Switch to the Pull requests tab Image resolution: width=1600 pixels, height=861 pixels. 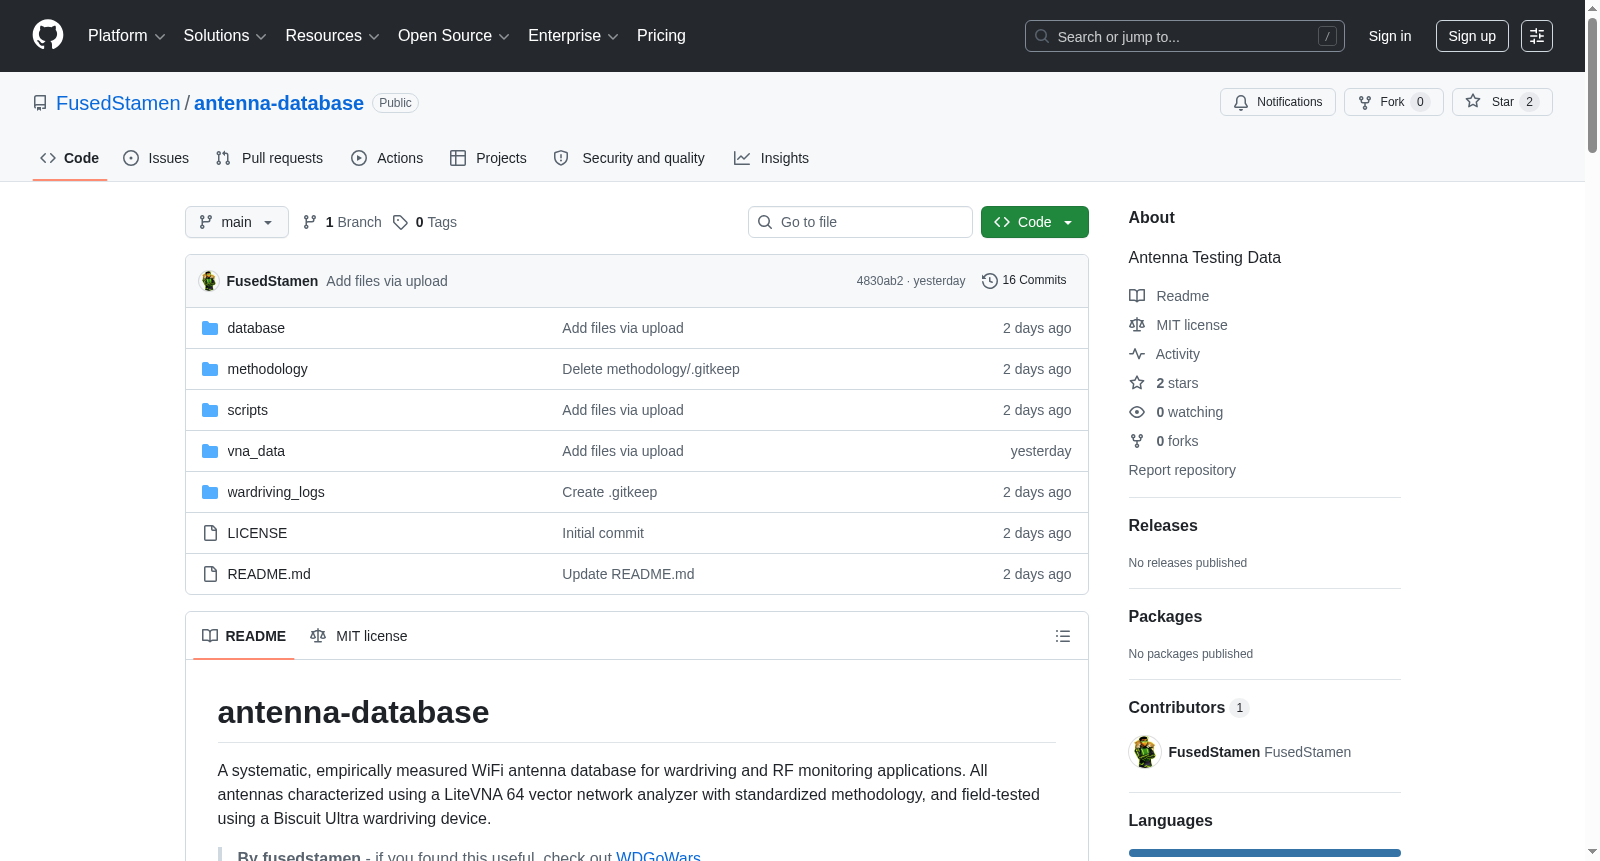269,158
